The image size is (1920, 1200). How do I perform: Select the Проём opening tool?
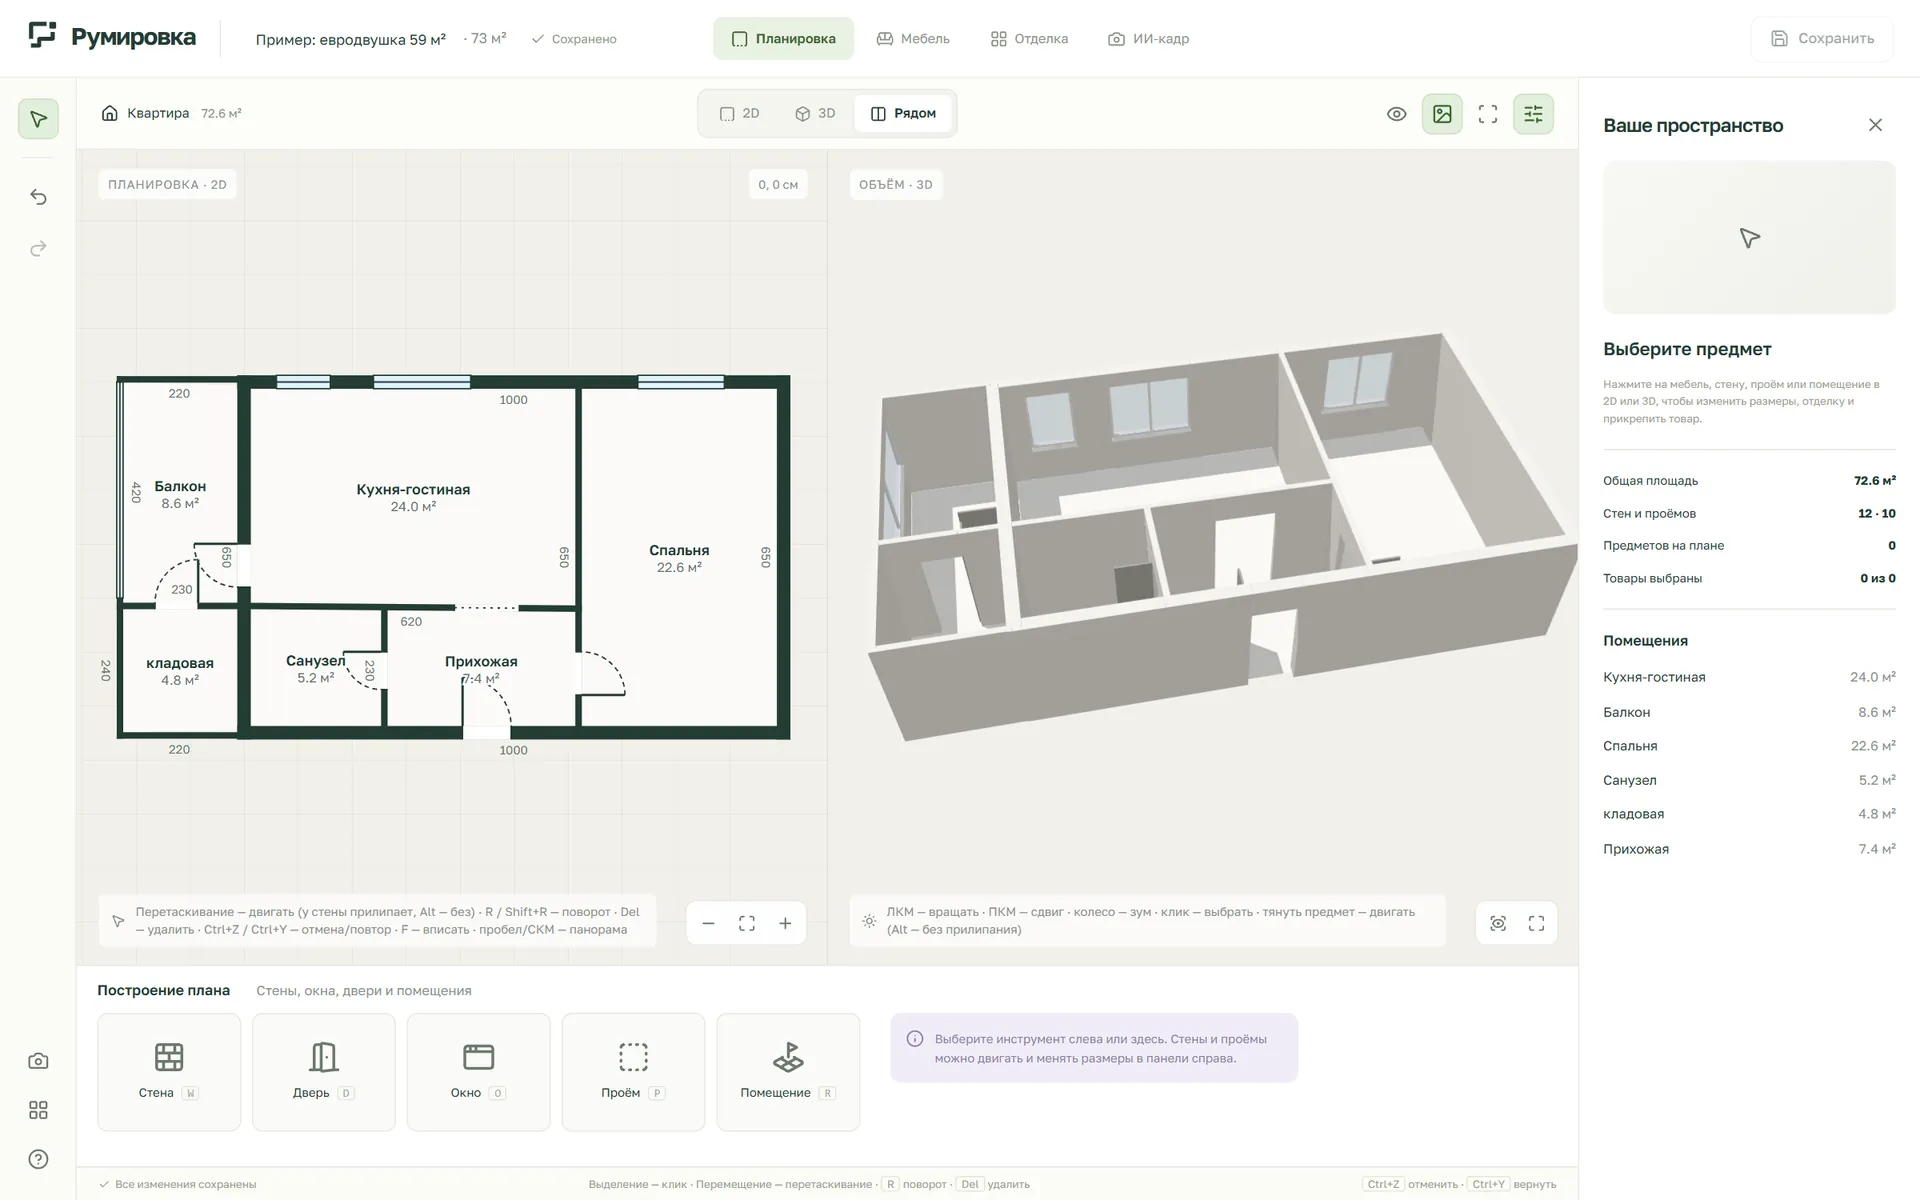pyautogui.click(x=633, y=1072)
